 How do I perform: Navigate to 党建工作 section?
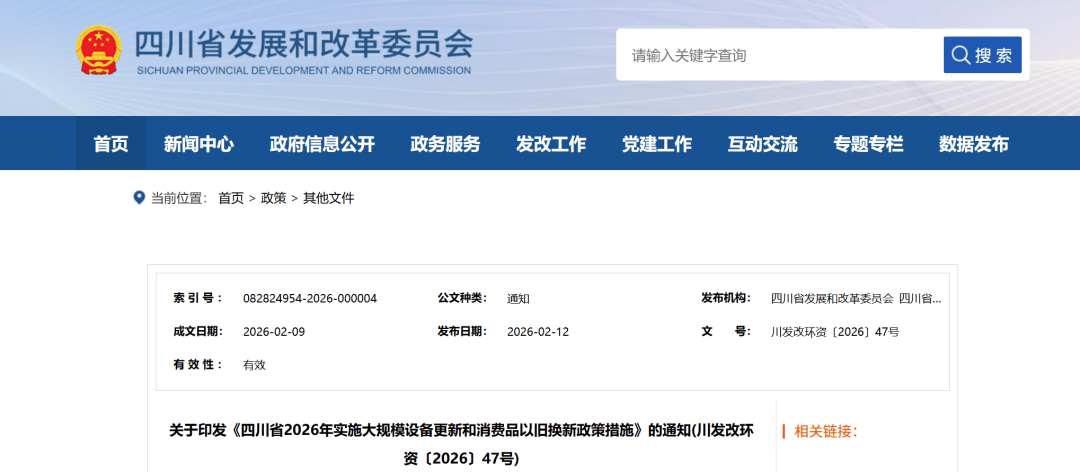coord(657,144)
